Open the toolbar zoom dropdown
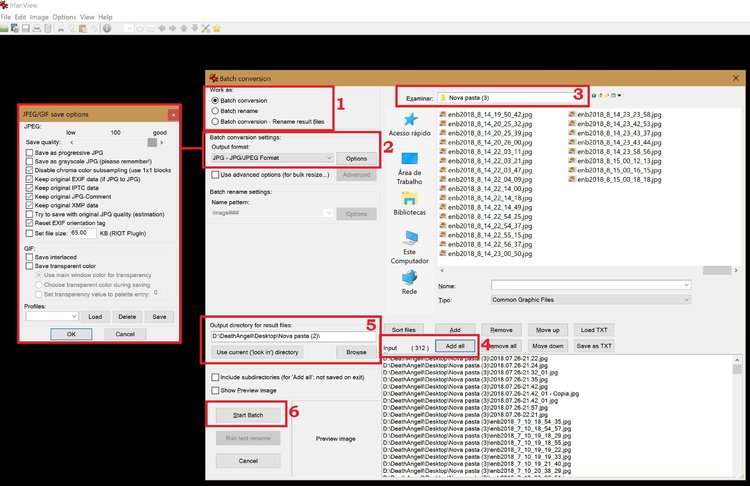The width and height of the screenshot is (750, 486). [129, 28]
